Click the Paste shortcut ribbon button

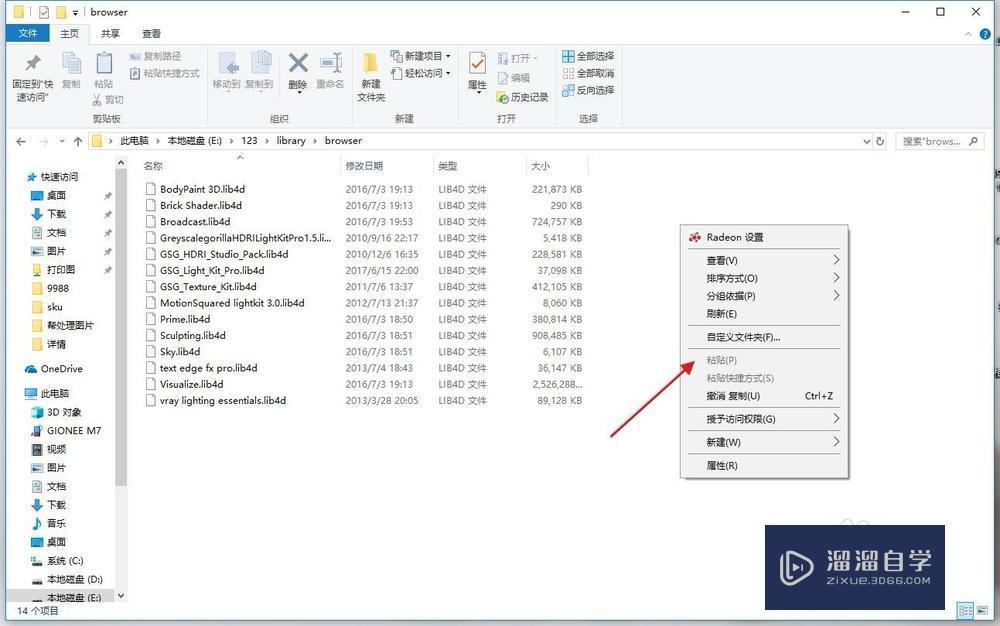[x=165, y=73]
